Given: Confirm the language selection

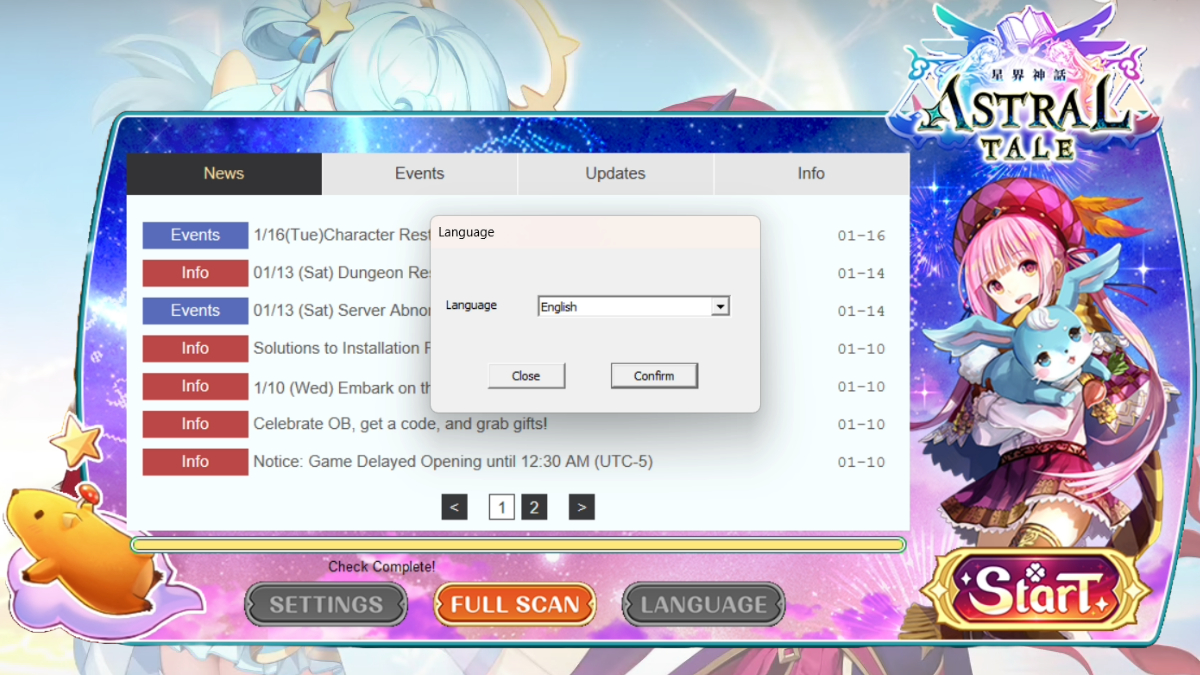Looking at the screenshot, I should (654, 375).
